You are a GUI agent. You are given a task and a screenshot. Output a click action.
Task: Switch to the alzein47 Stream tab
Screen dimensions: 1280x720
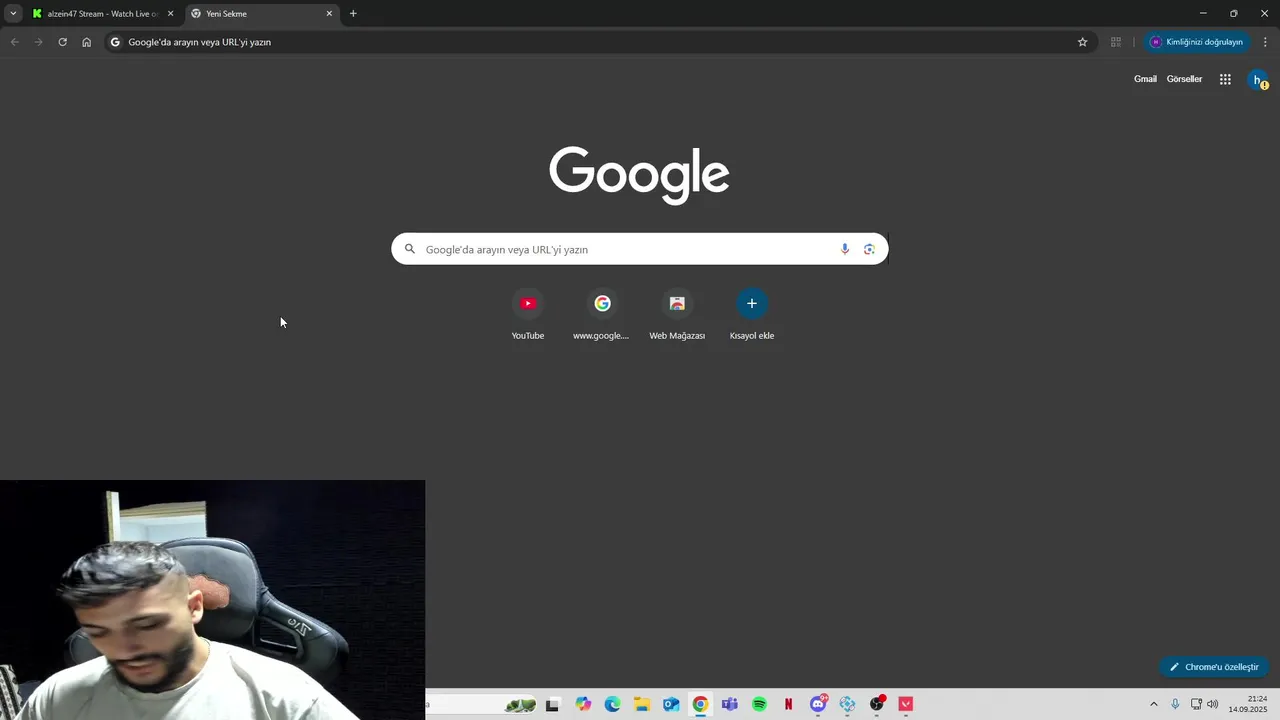(x=103, y=14)
